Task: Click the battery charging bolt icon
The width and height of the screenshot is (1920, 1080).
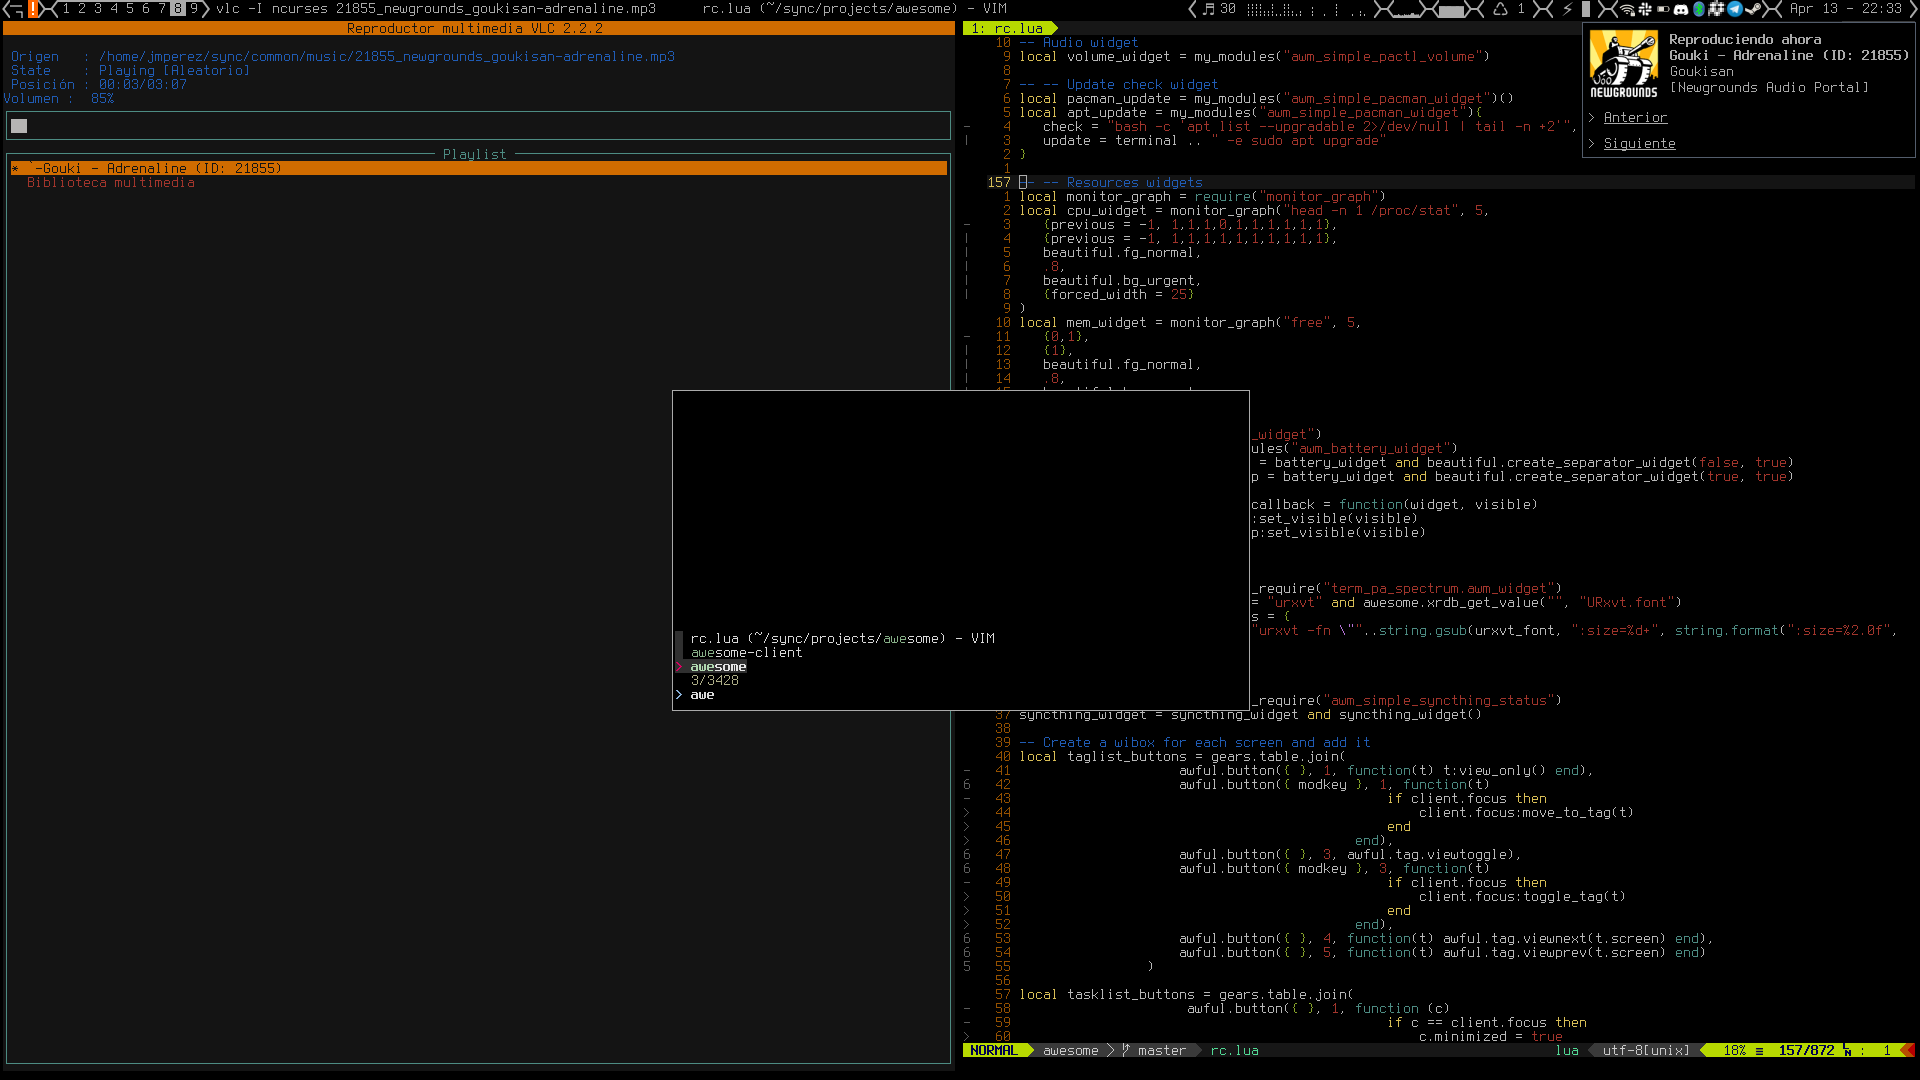Action: (x=1567, y=9)
